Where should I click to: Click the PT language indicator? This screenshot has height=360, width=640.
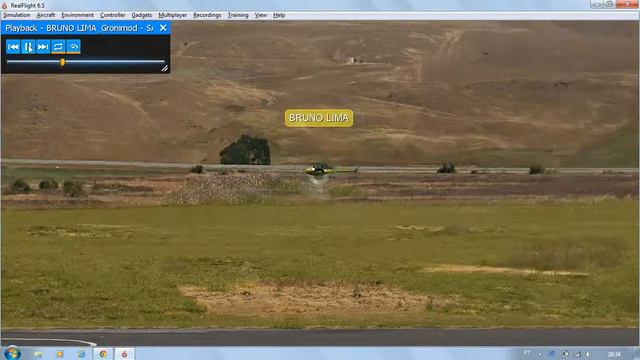[527, 353]
